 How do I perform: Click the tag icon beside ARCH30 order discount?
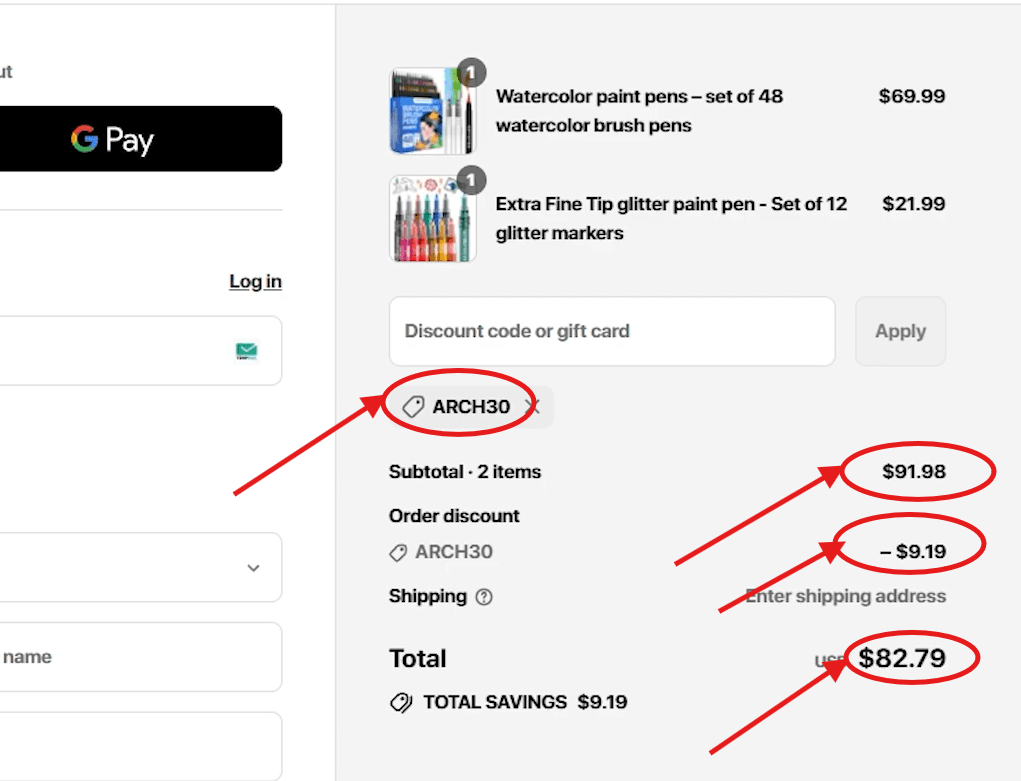[x=396, y=552]
